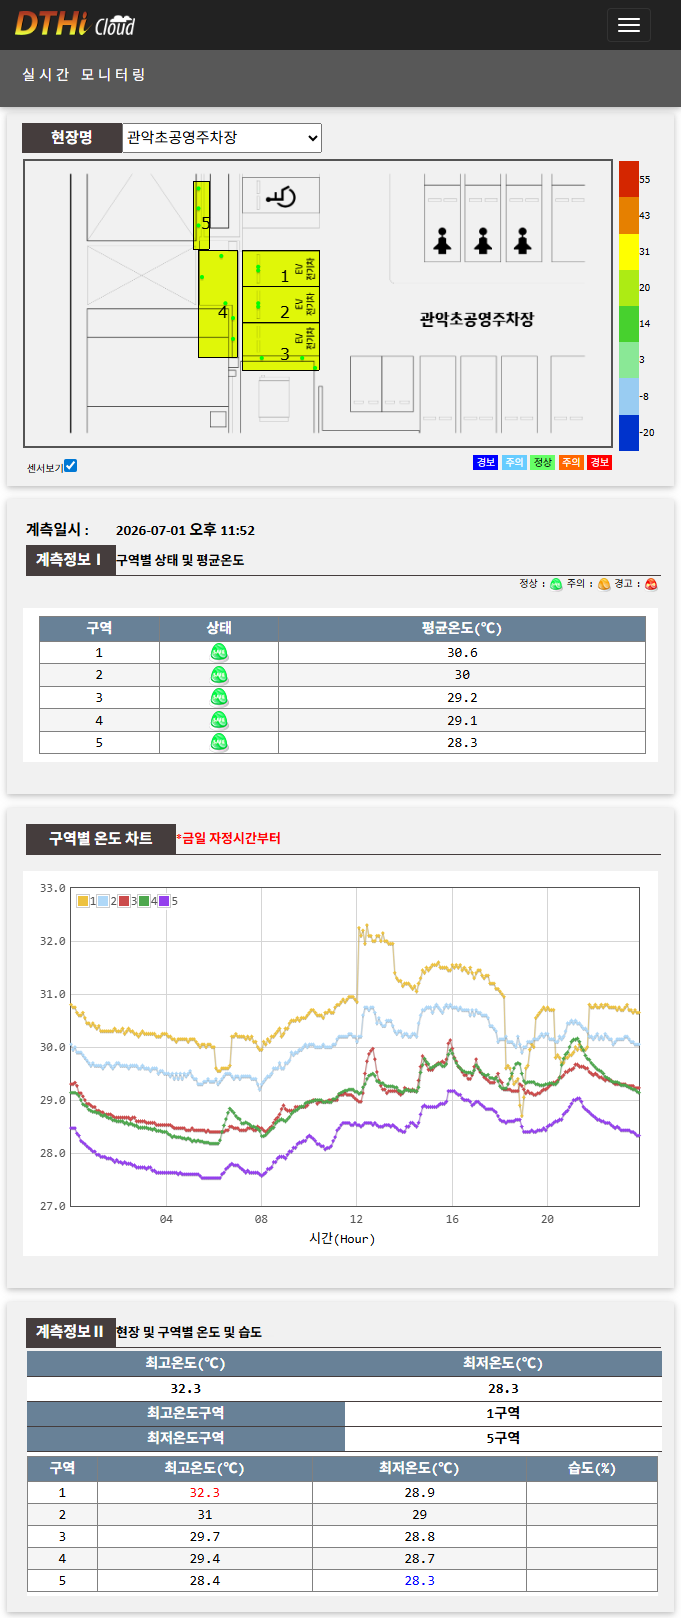Click zone 4 green status icon

(219, 720)
